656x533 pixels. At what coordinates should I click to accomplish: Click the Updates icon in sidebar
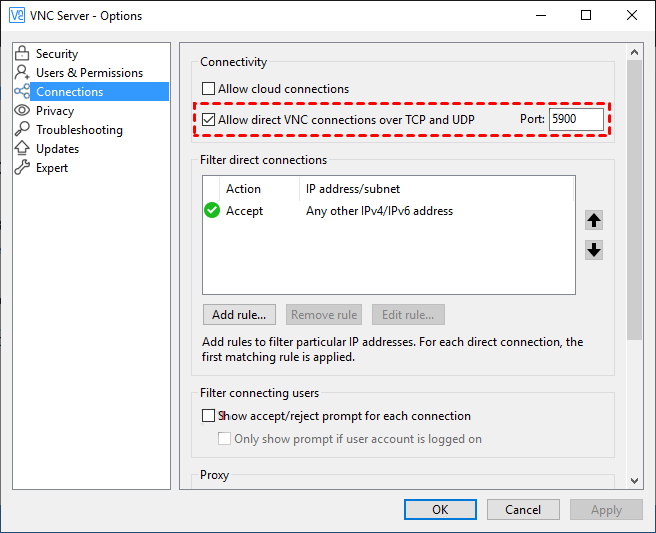[x=22, y=149]
